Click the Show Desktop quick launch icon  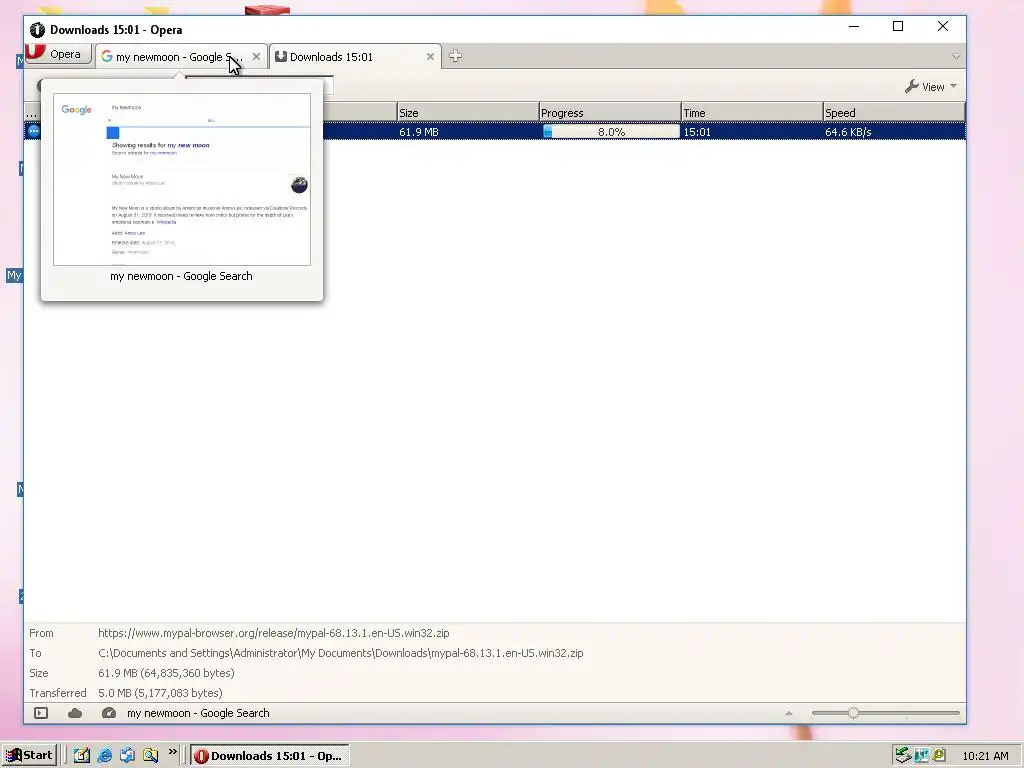click(x=127, y=756)
